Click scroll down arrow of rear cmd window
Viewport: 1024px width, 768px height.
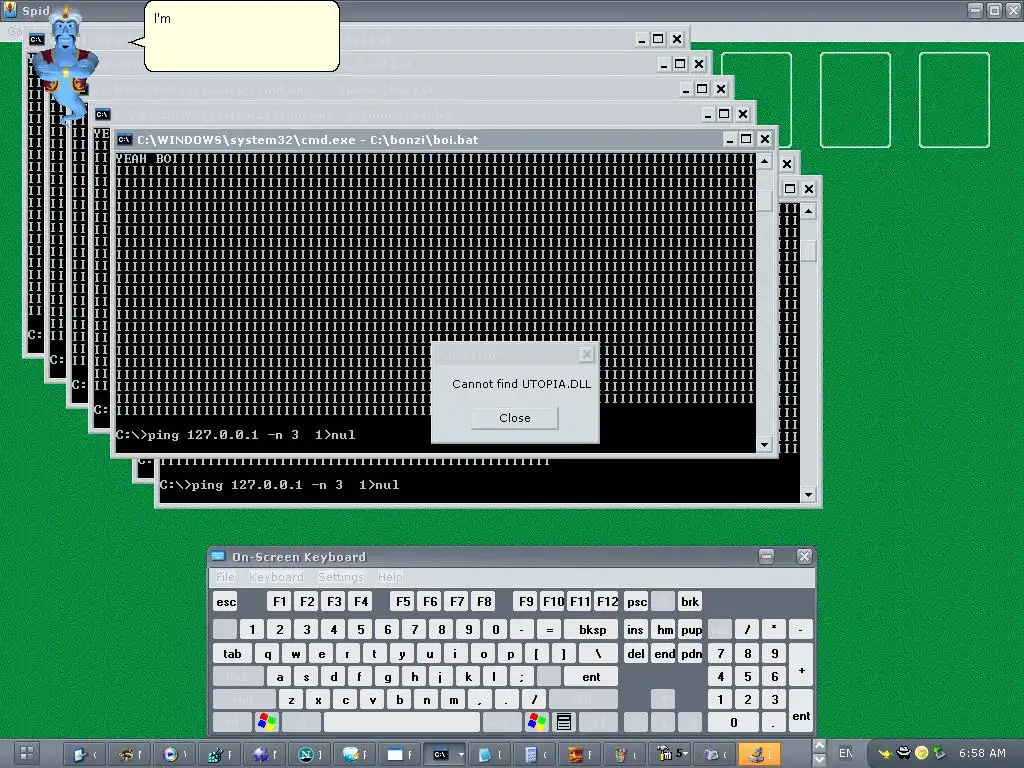coord(808,494)
